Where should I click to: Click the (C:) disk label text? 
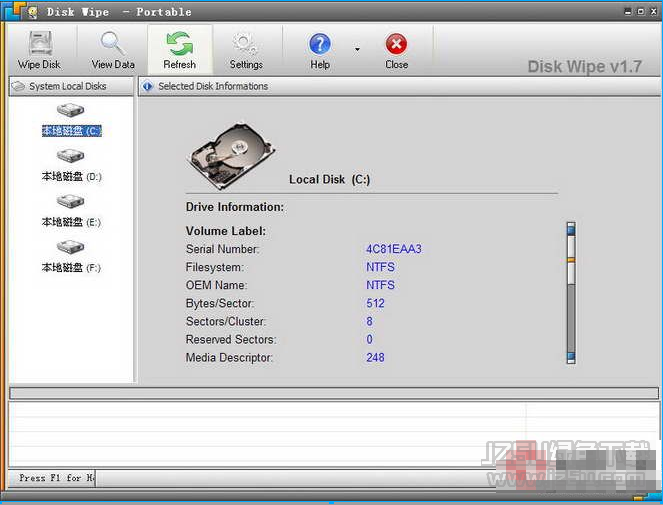pos(71,131)
